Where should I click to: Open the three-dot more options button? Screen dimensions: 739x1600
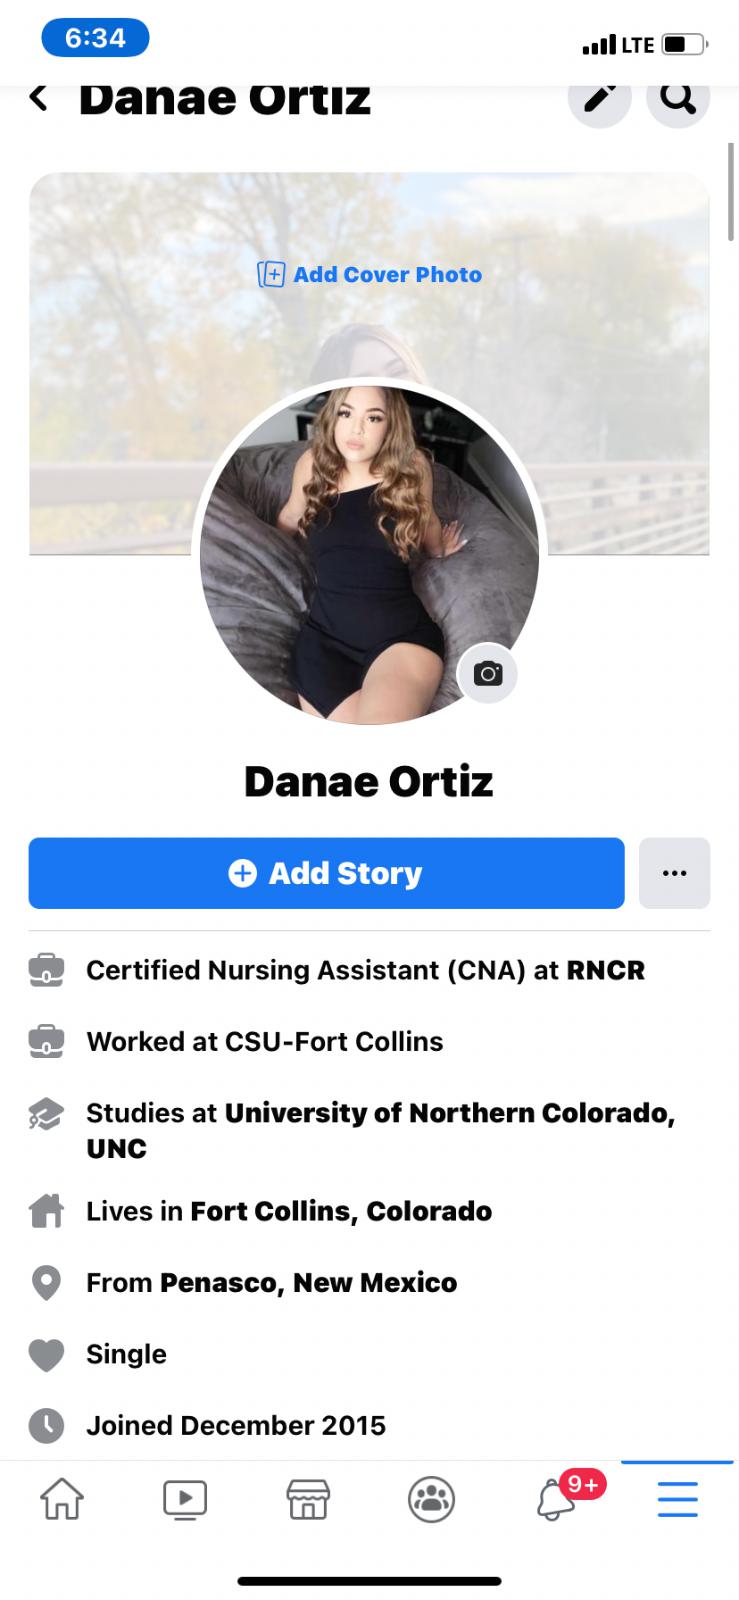pos(674,873)
